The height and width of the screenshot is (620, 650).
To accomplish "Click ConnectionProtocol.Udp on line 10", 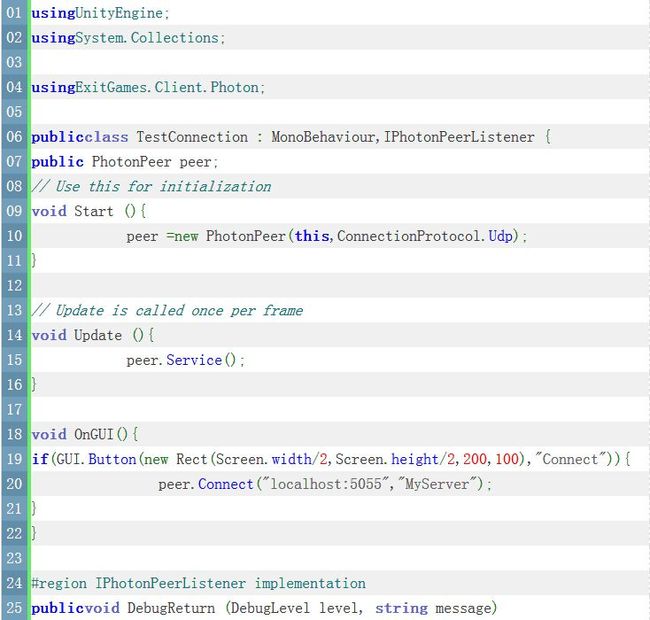I will [425, 236].
